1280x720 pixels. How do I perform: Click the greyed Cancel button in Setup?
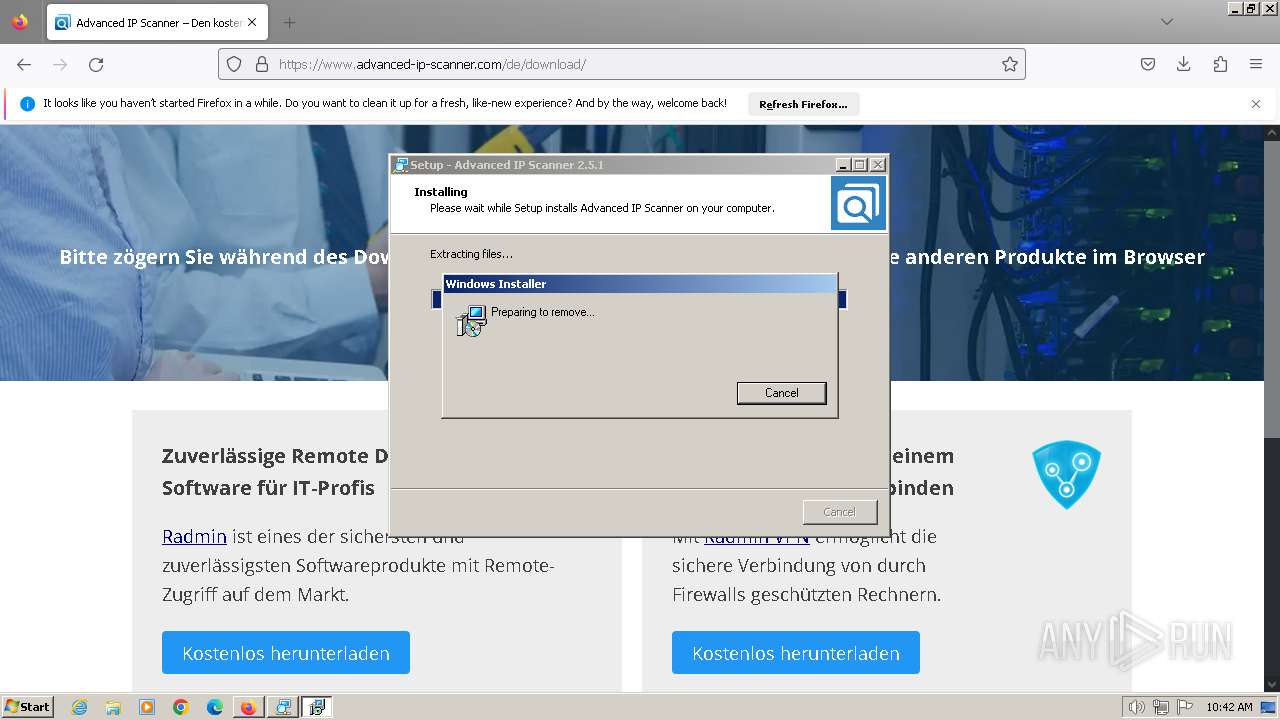tap(839, 512)
